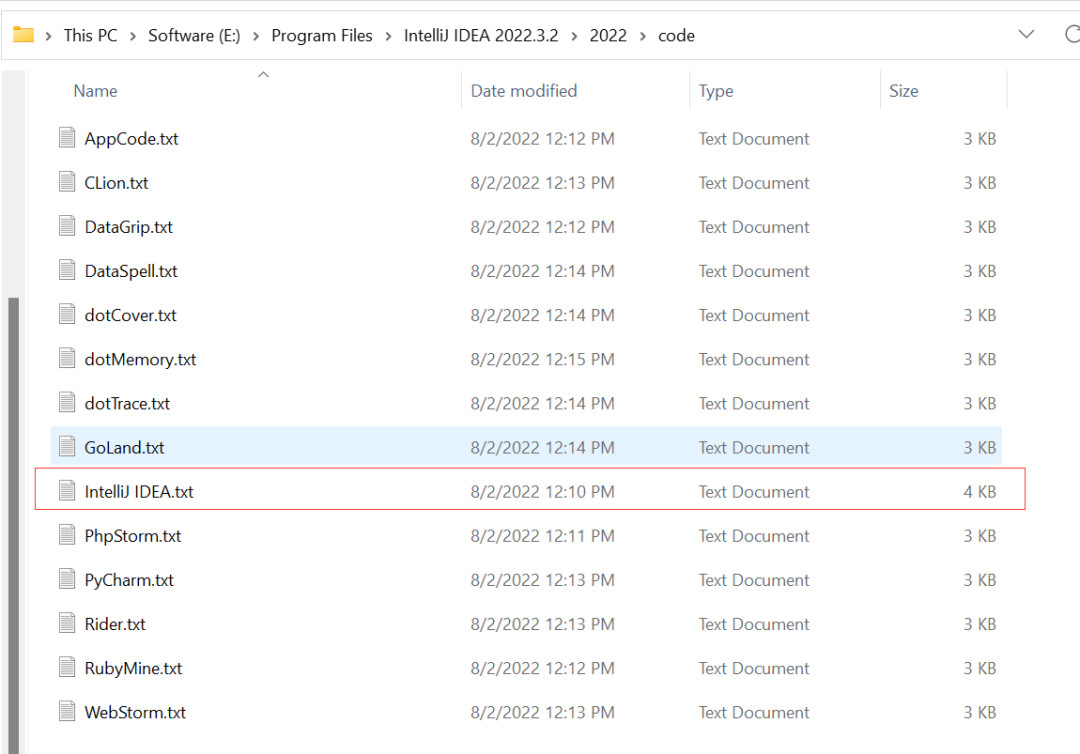This screenshot has width=1080, height=754.
Task: Select the WebStorm.txt file name
Action: [136, 711]
